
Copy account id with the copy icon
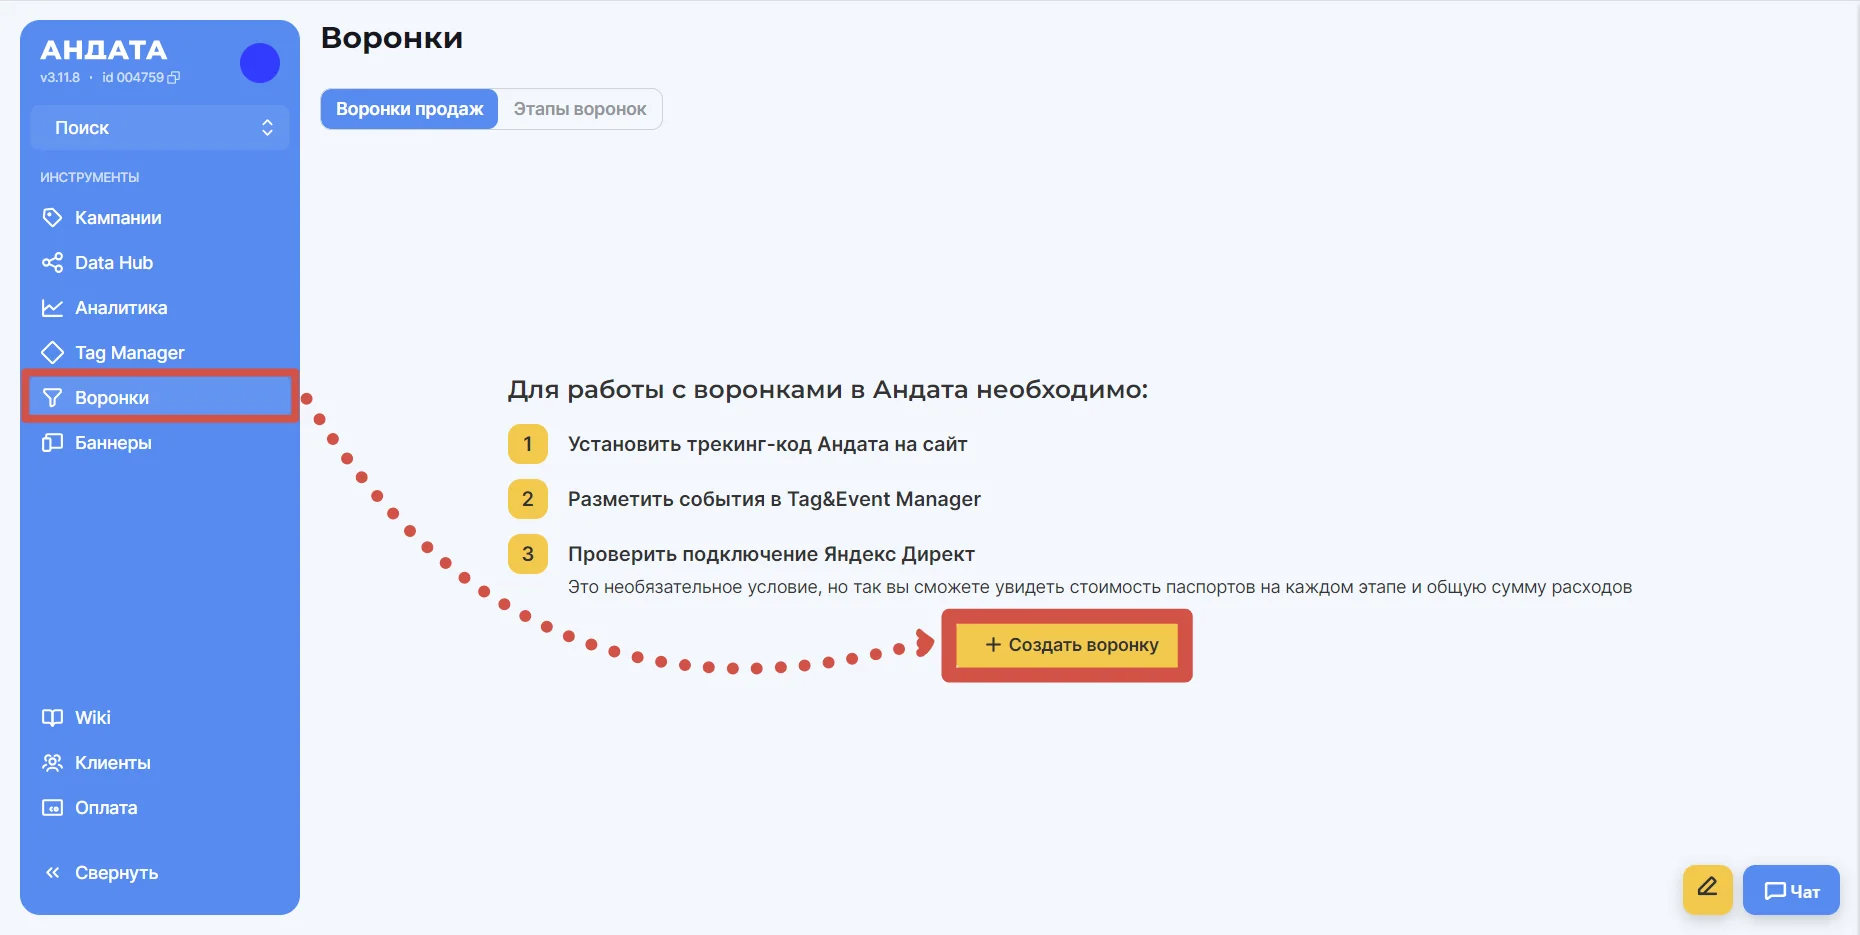(174, 77)
